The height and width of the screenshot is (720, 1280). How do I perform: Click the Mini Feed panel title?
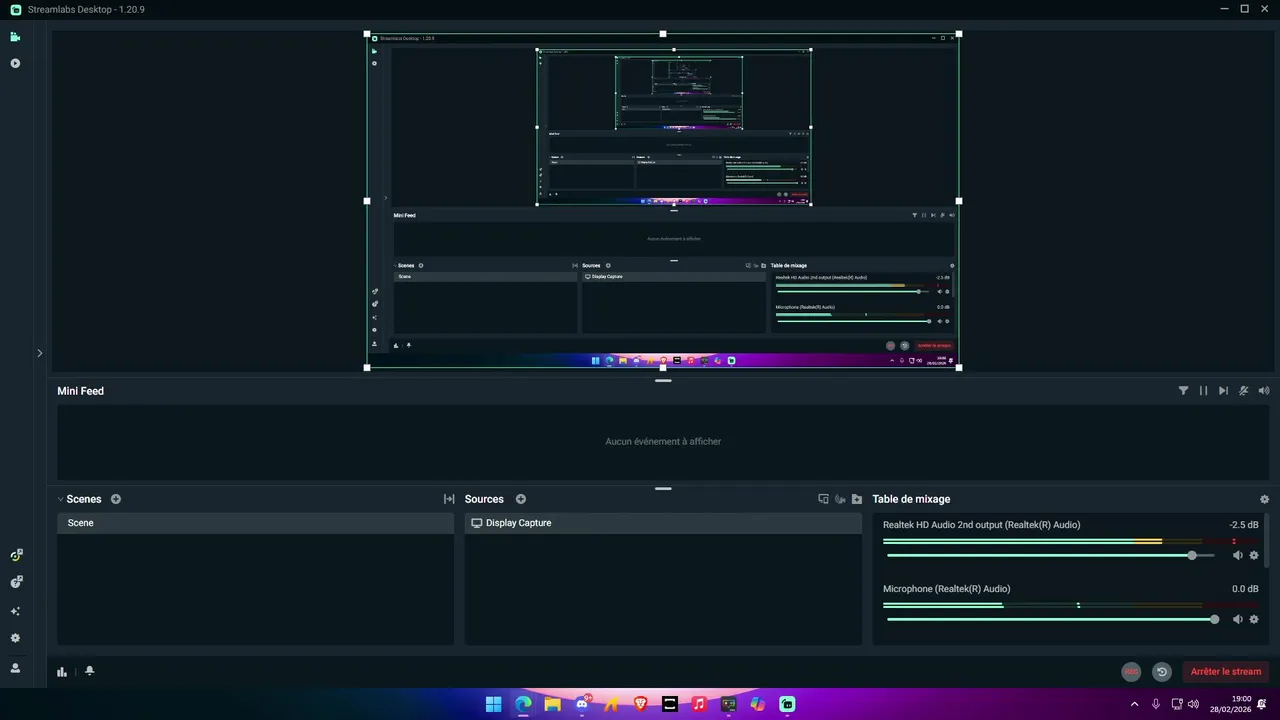point(81,391)
